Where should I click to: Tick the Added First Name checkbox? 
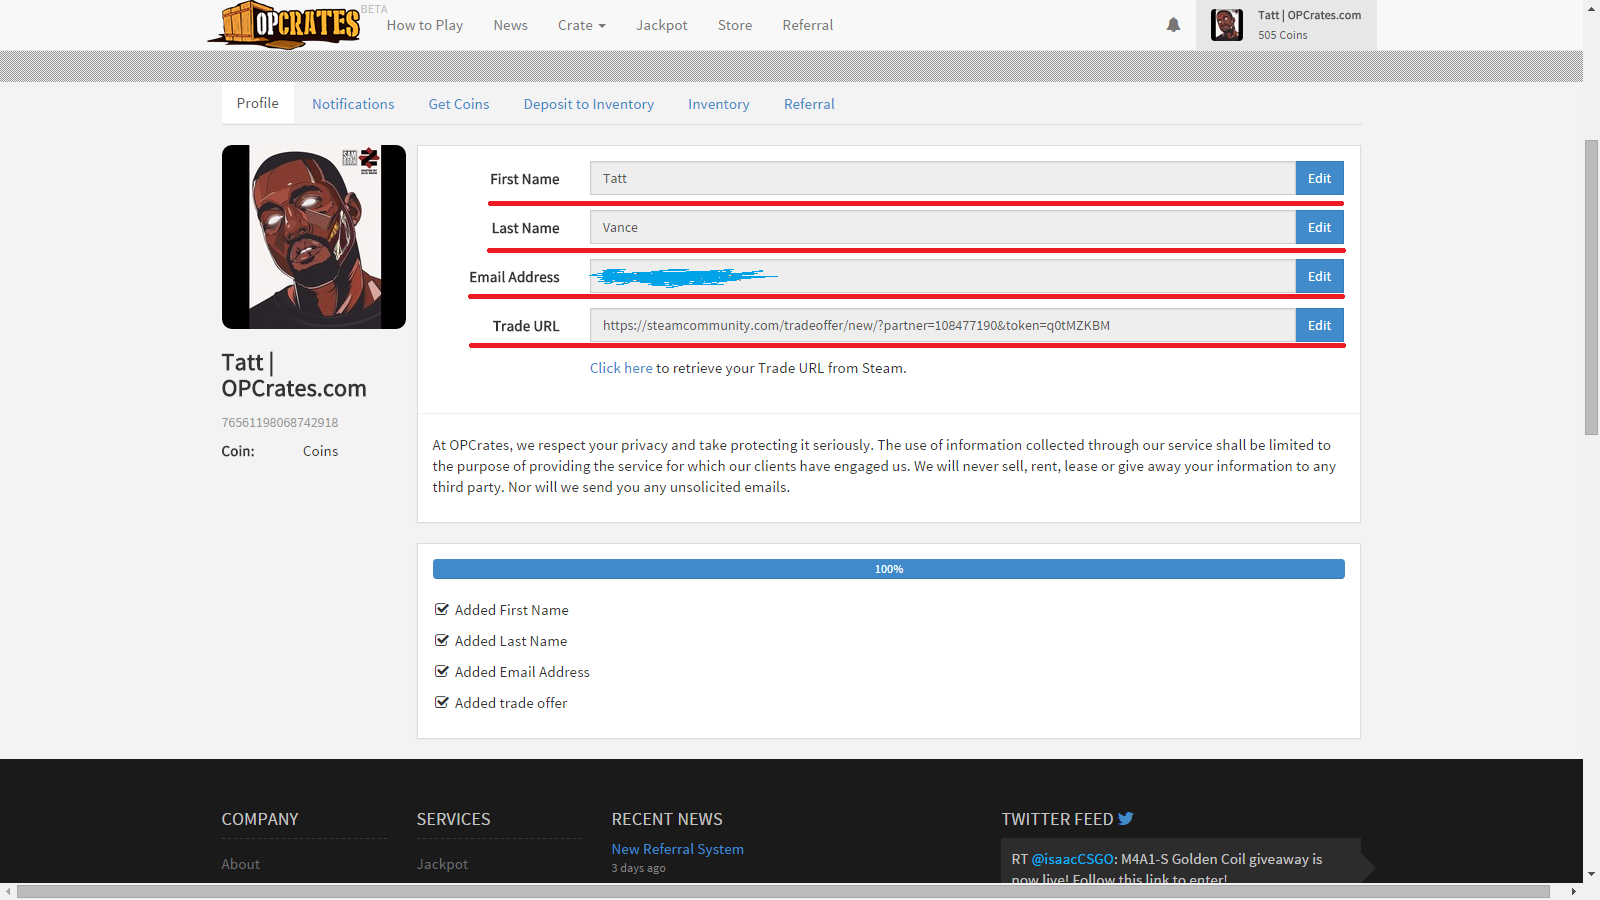(x=442, y=609)
